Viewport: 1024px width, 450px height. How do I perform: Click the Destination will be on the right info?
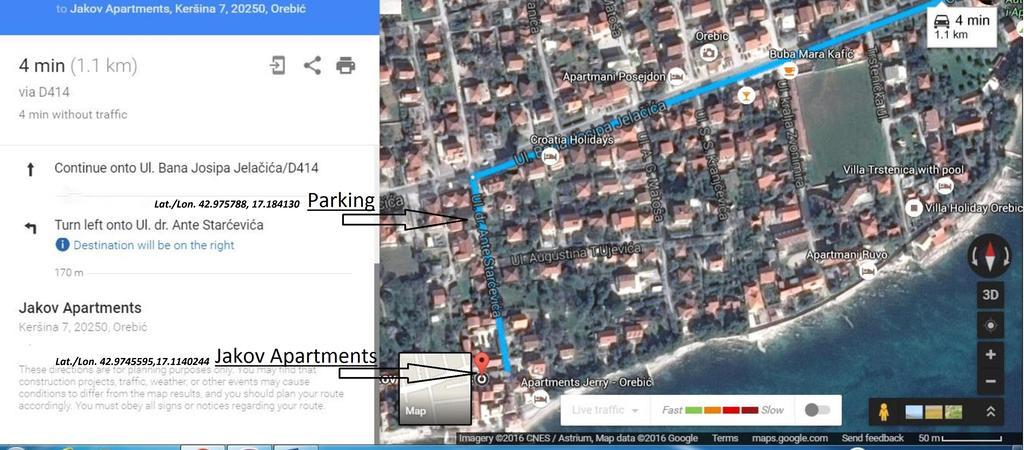click(153, 246)
